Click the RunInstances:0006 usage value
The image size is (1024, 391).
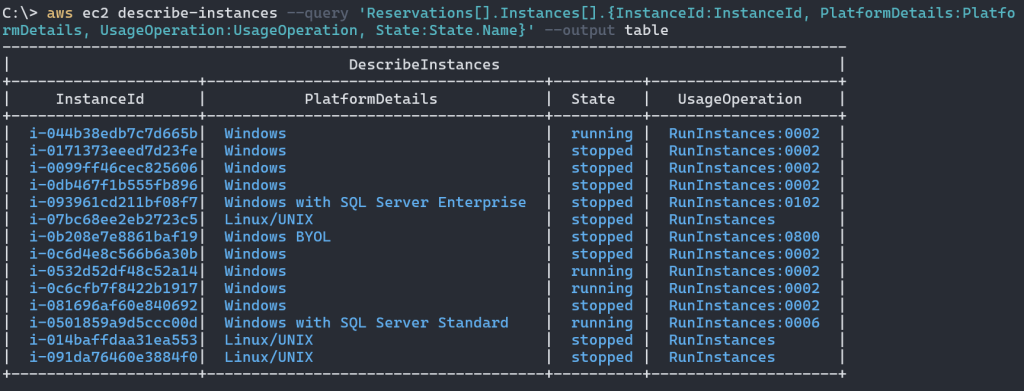point(744,322)
